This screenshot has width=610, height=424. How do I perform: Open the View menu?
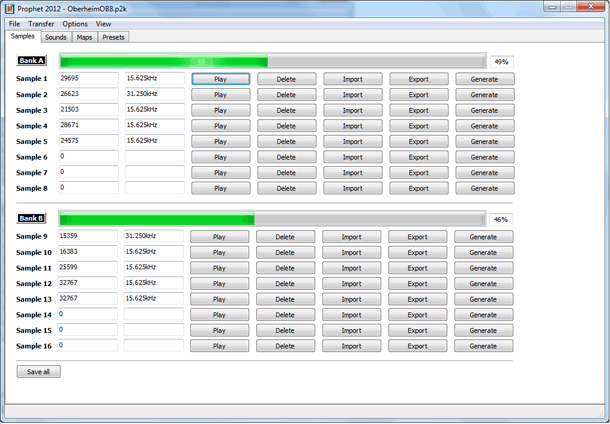pos(103,24)
